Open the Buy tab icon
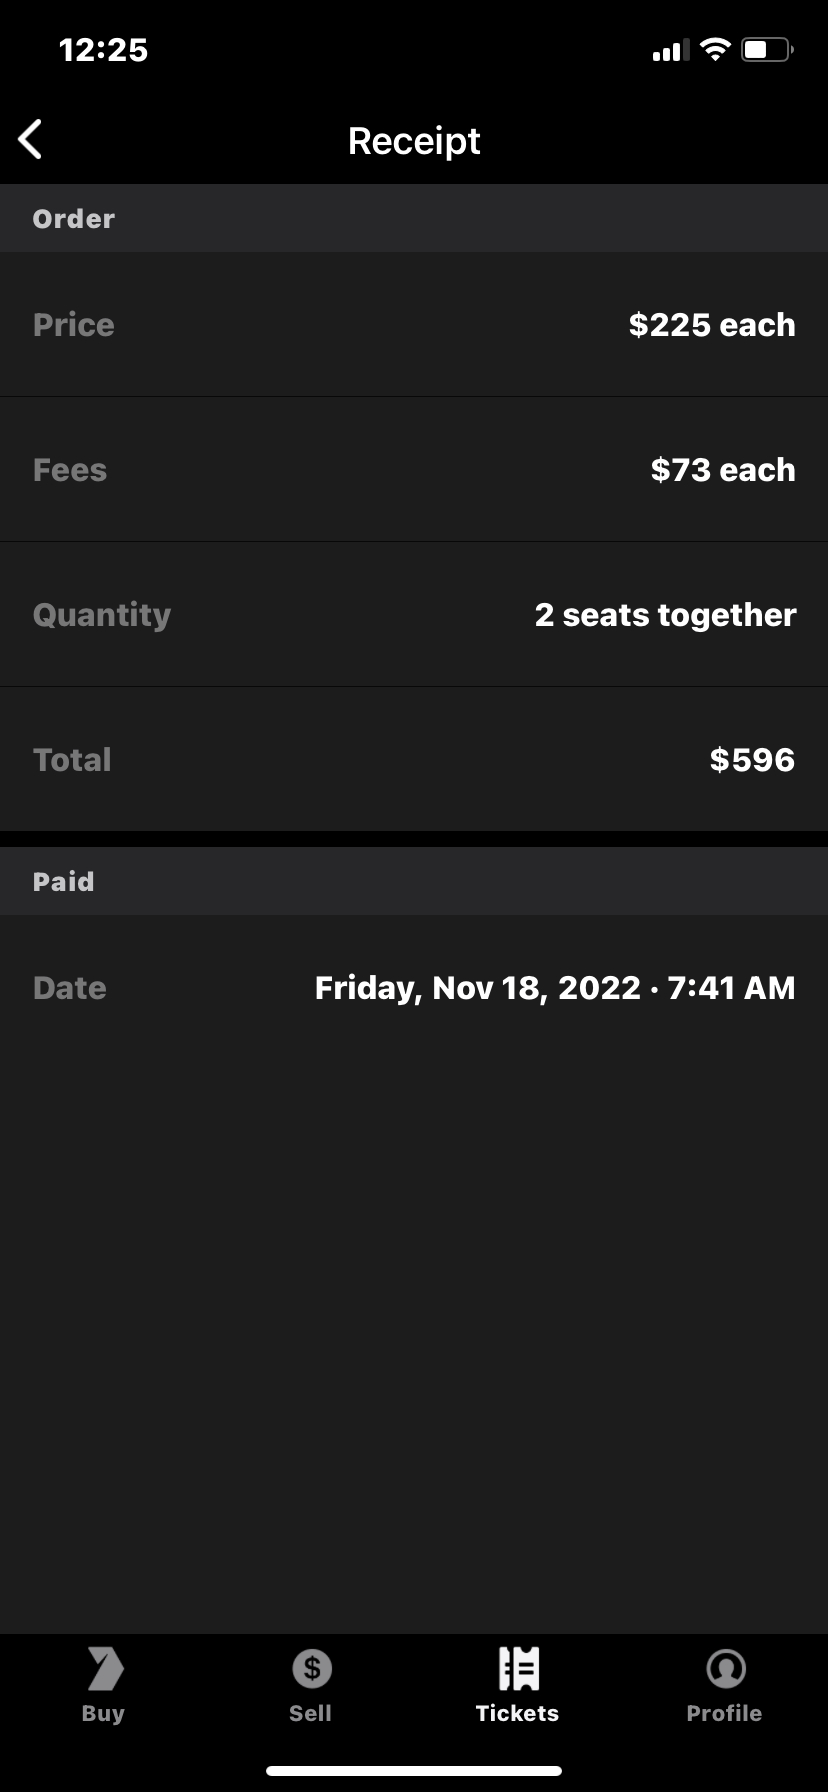This screenshot has width=828, height=1792. 104,1668
